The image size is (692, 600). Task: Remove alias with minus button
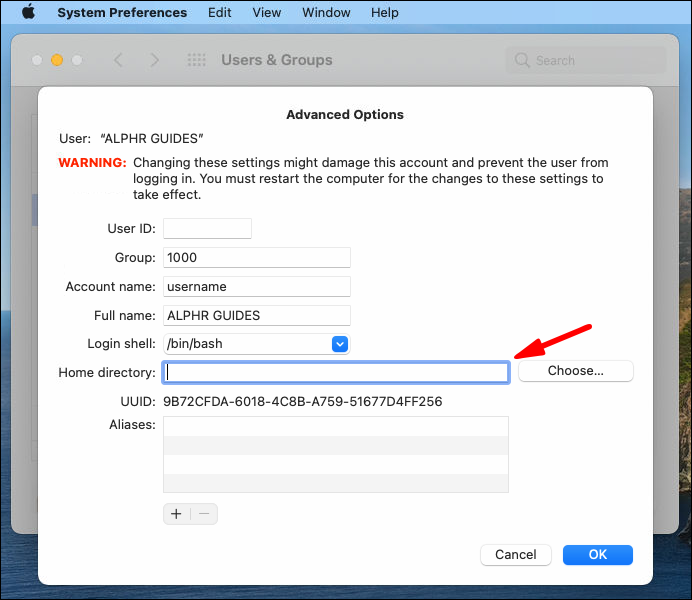(204, 514)
